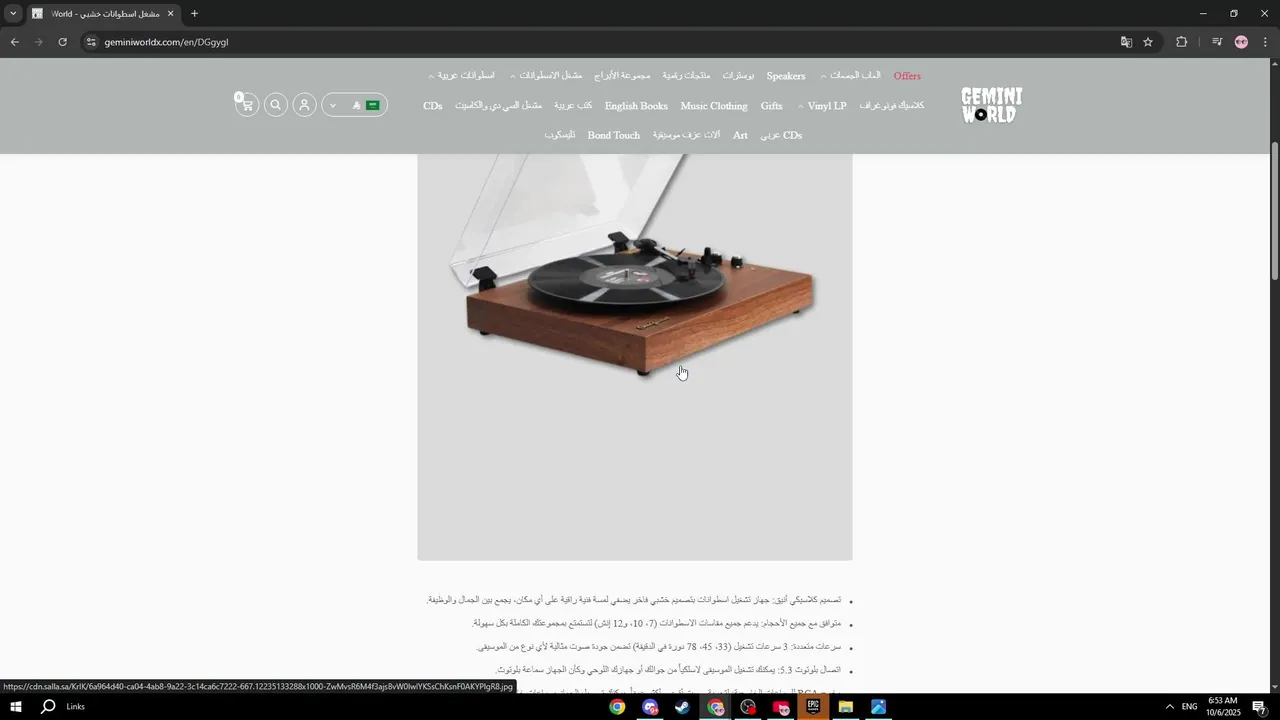Screen dimensions: 1280x720
Task: Open Windows taskbar search
Action: (48, 707)
